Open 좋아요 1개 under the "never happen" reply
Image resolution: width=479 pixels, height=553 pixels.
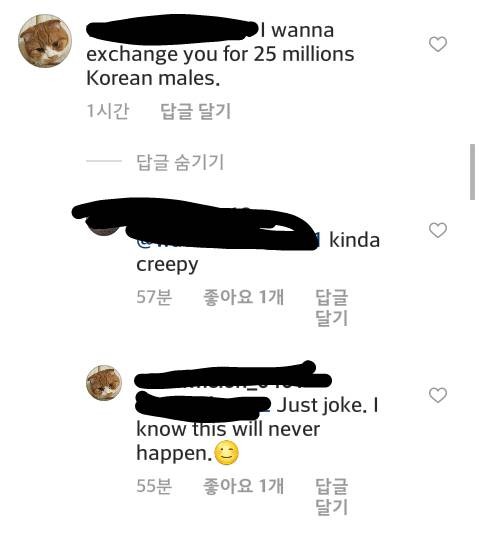243,486
